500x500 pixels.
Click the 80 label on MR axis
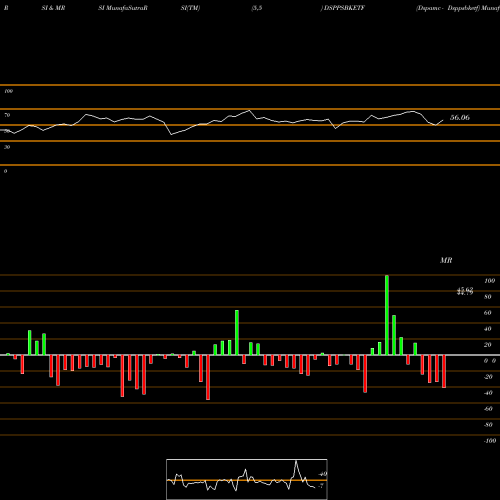tap(488, 297)
